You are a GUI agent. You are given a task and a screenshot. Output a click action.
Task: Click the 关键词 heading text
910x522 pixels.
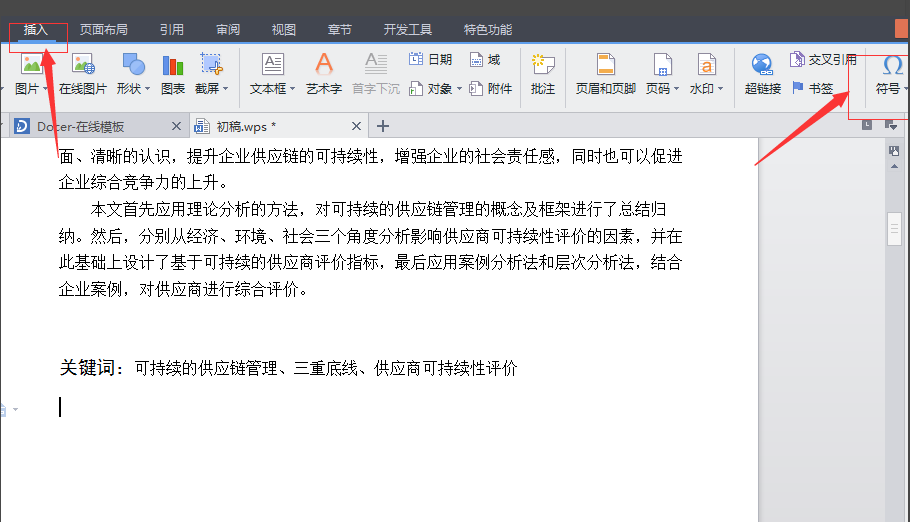pyautogui.click(x=92, y=368)
